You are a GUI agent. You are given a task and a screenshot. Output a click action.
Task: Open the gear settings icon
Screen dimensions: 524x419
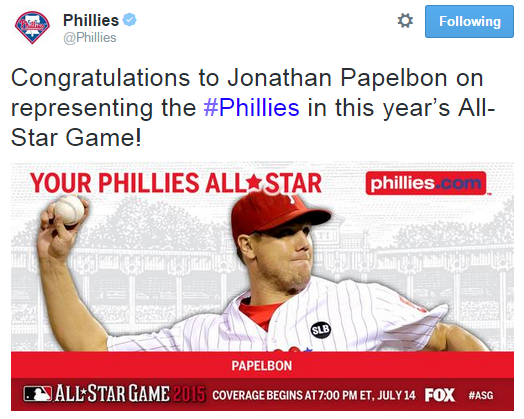click(405, 21)
